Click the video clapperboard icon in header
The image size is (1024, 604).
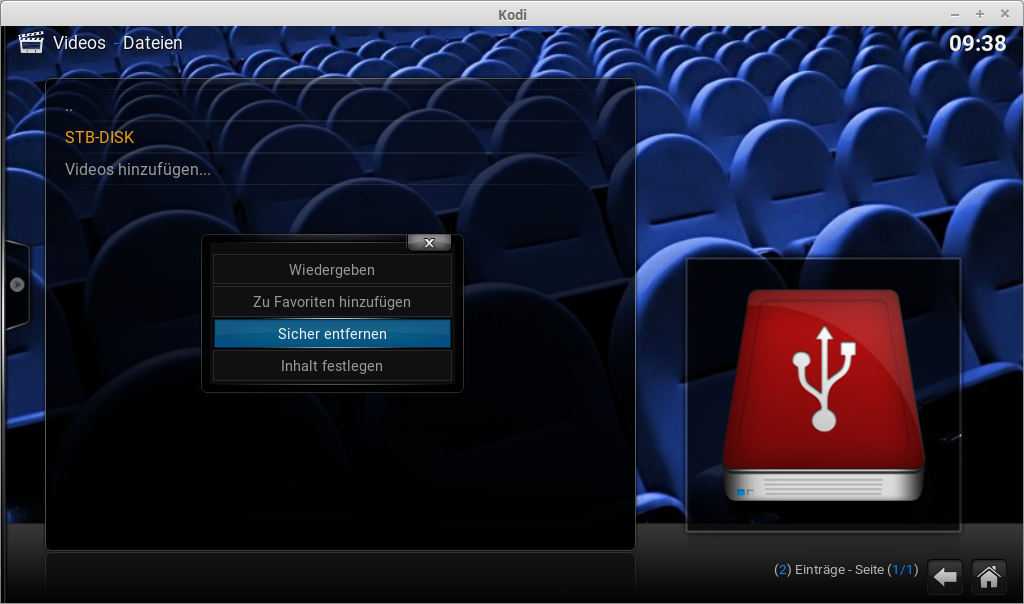(32, 43)
